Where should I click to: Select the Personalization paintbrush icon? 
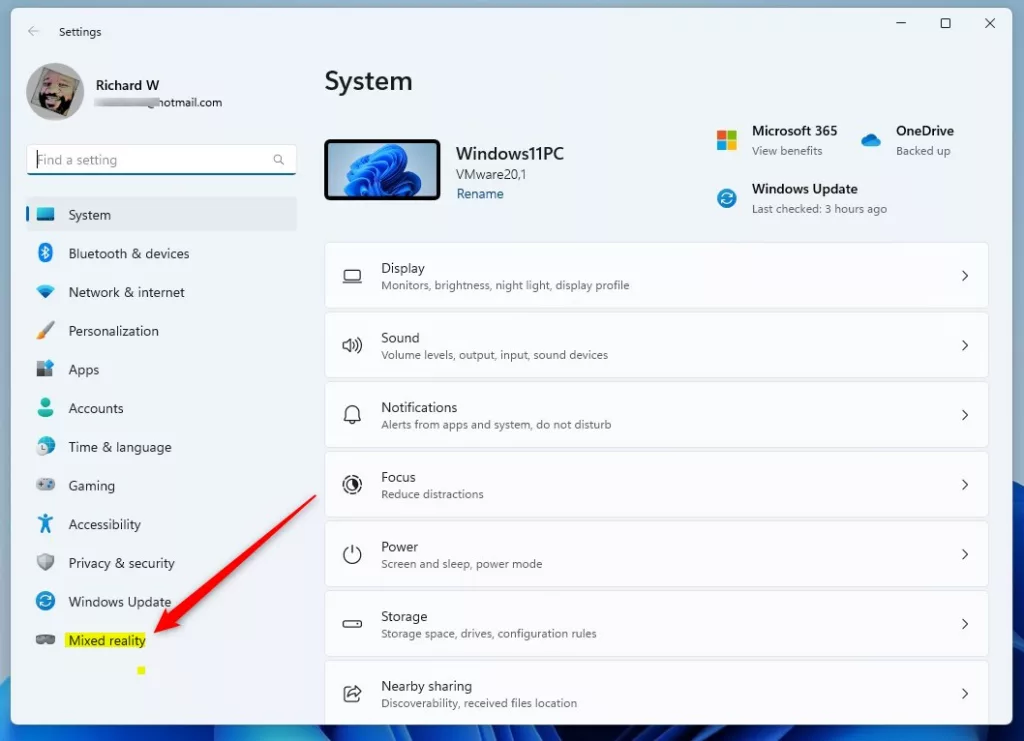click(x=45, y=331)
